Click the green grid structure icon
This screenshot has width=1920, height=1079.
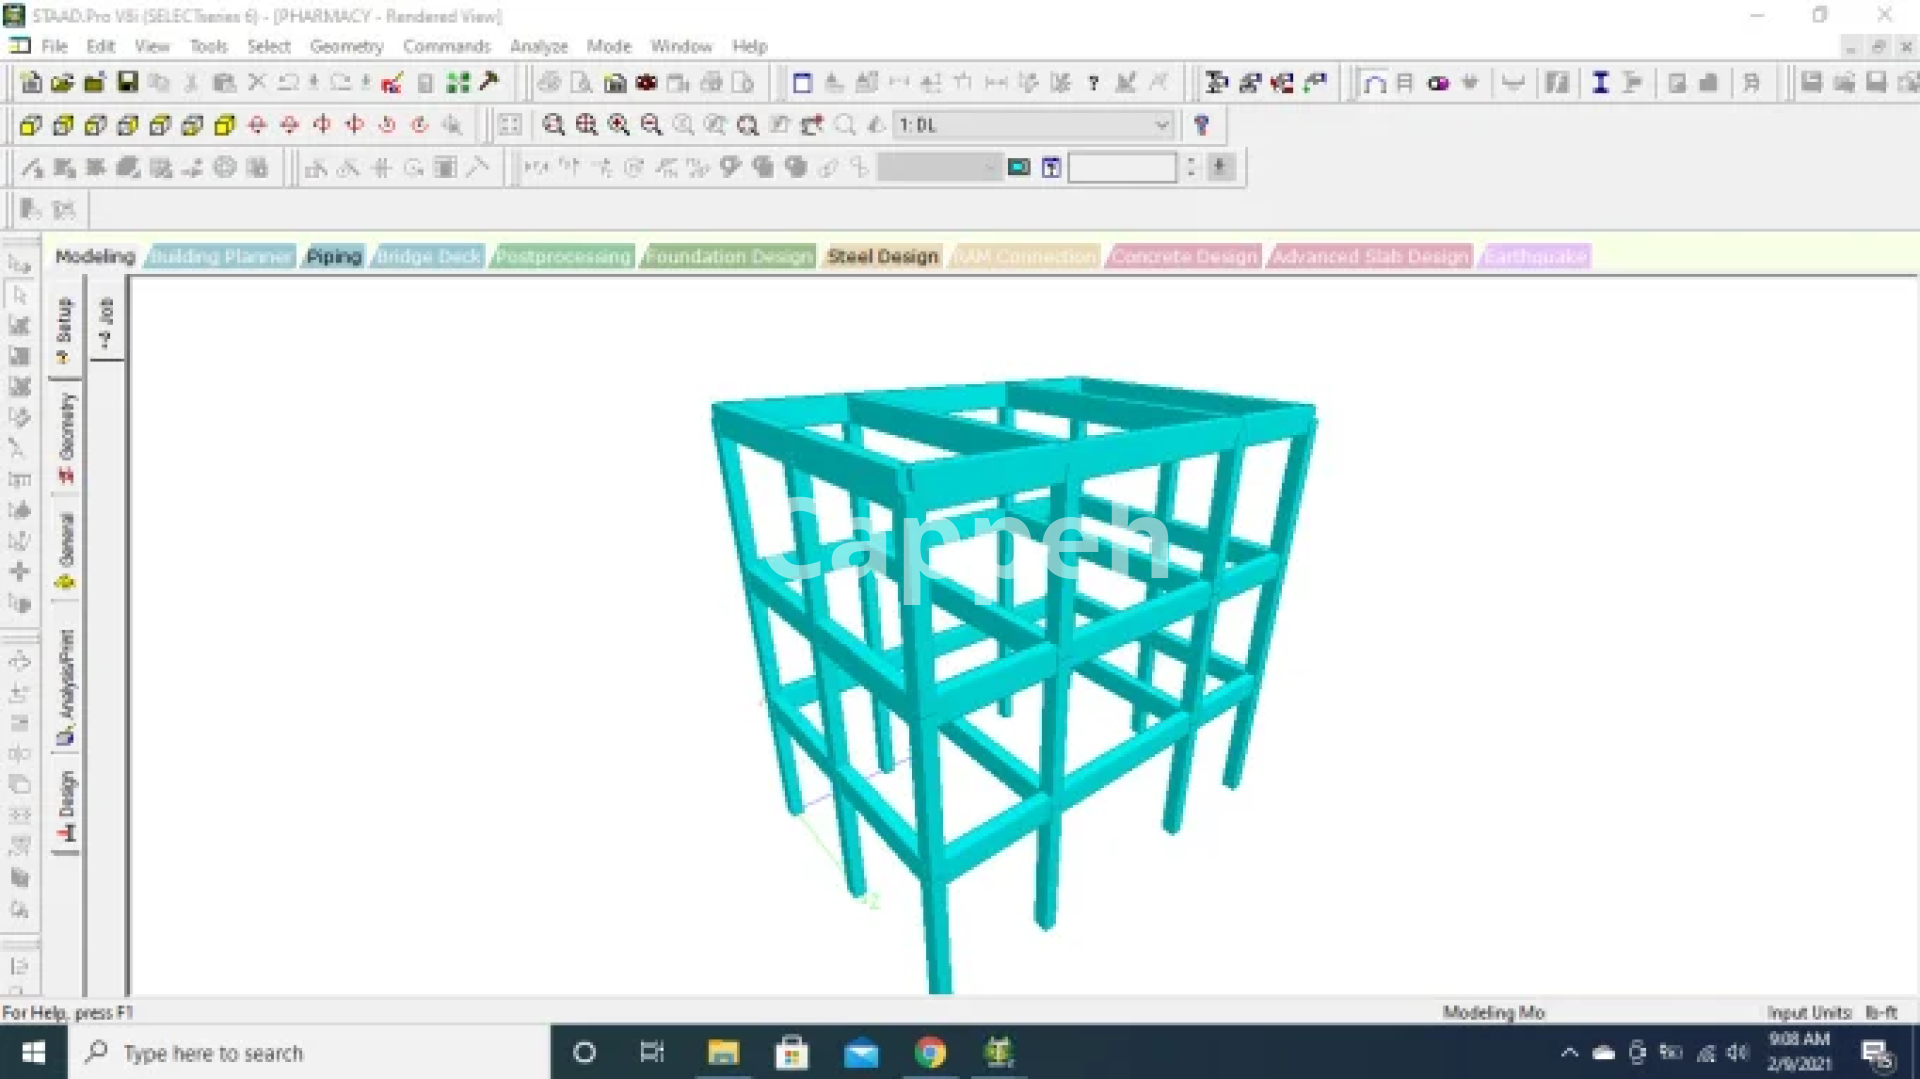458,83
